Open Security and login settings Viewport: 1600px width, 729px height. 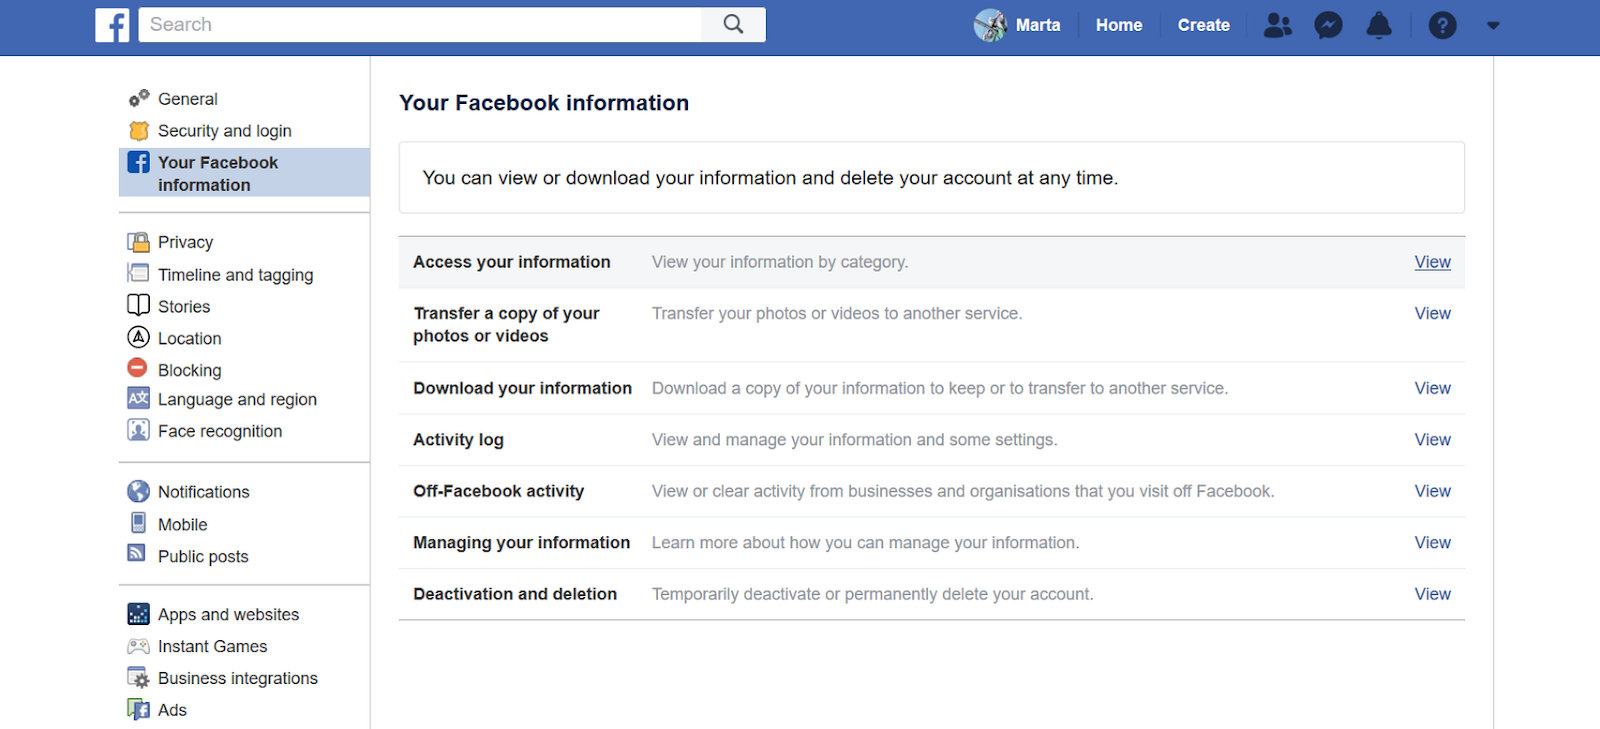click(x=225, y=131)
